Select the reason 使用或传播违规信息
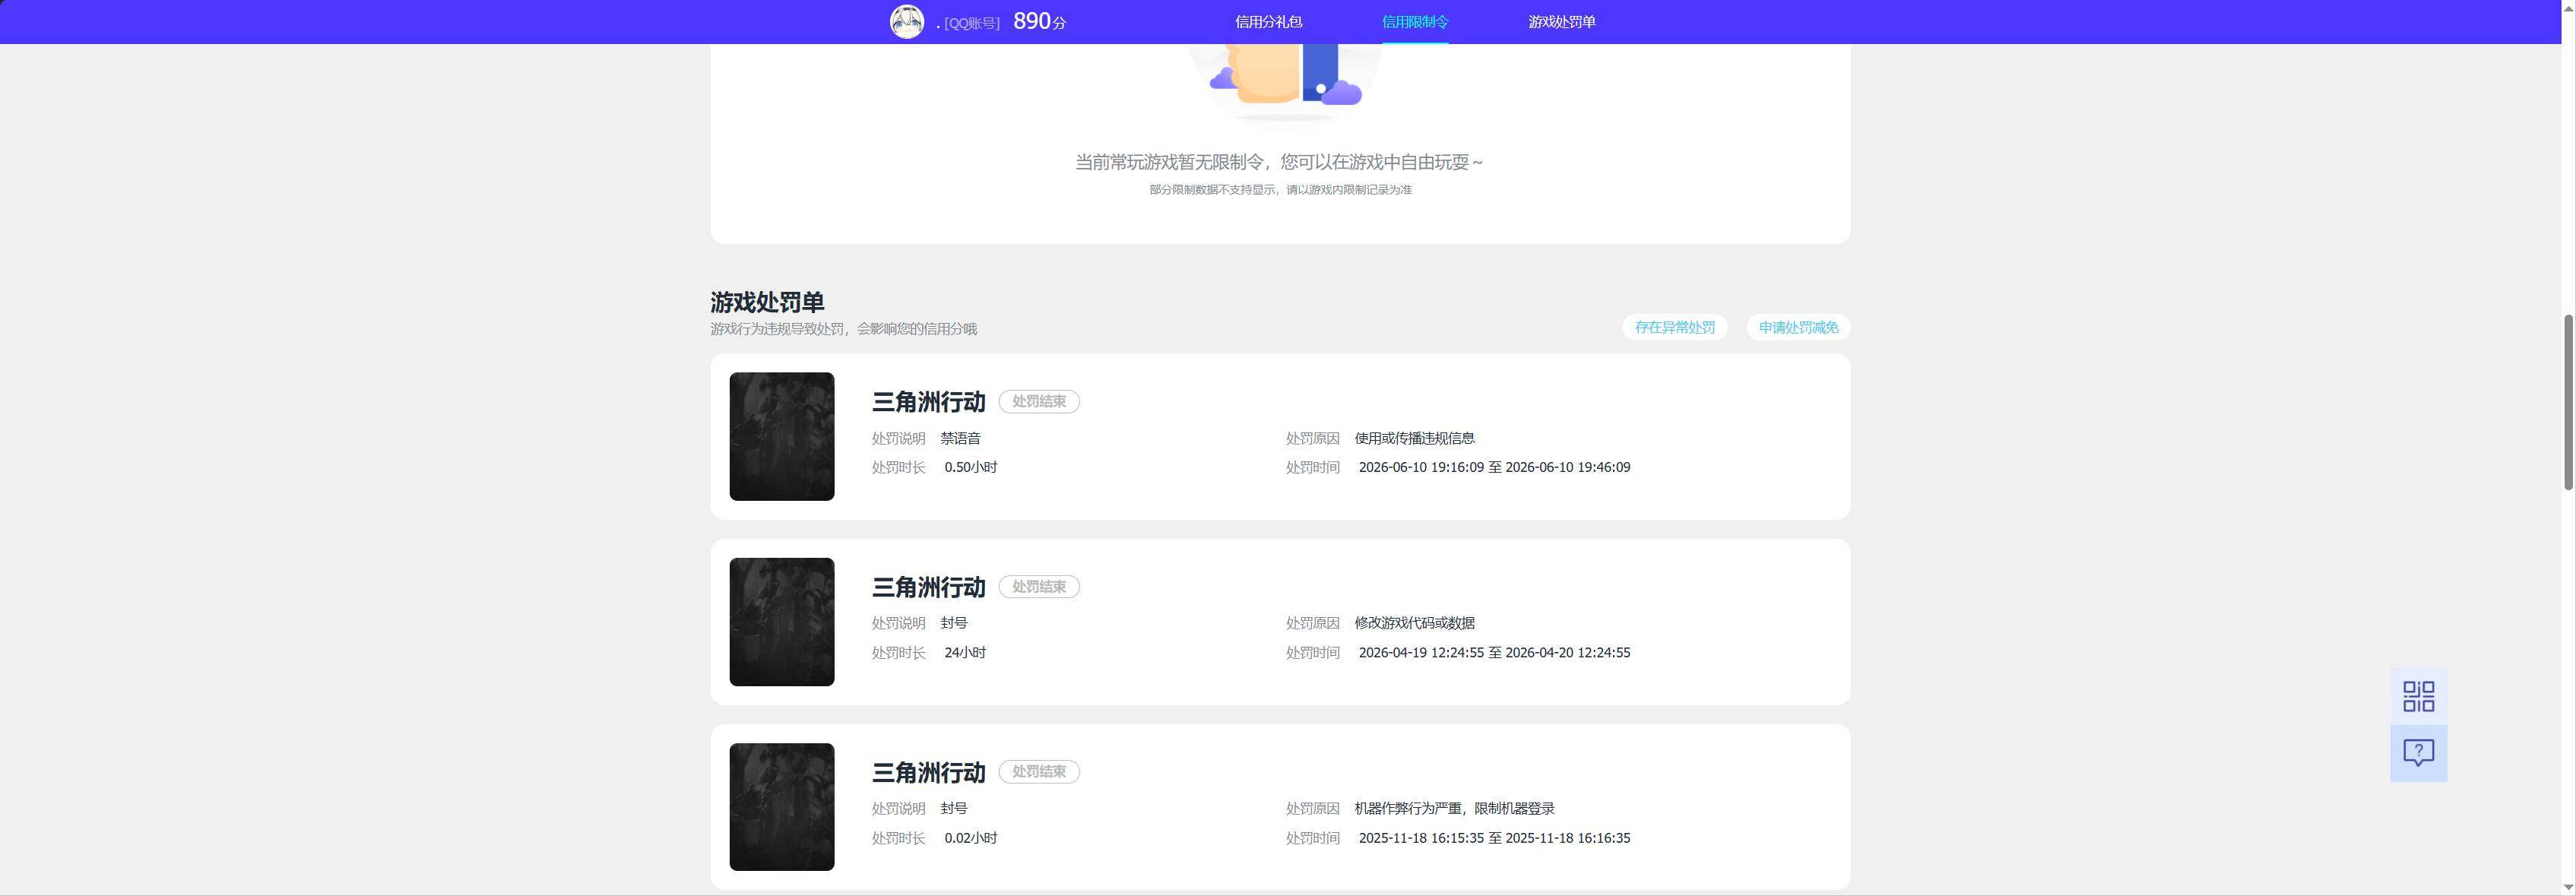2576x896 pixels. click(x=1414, y=438)
